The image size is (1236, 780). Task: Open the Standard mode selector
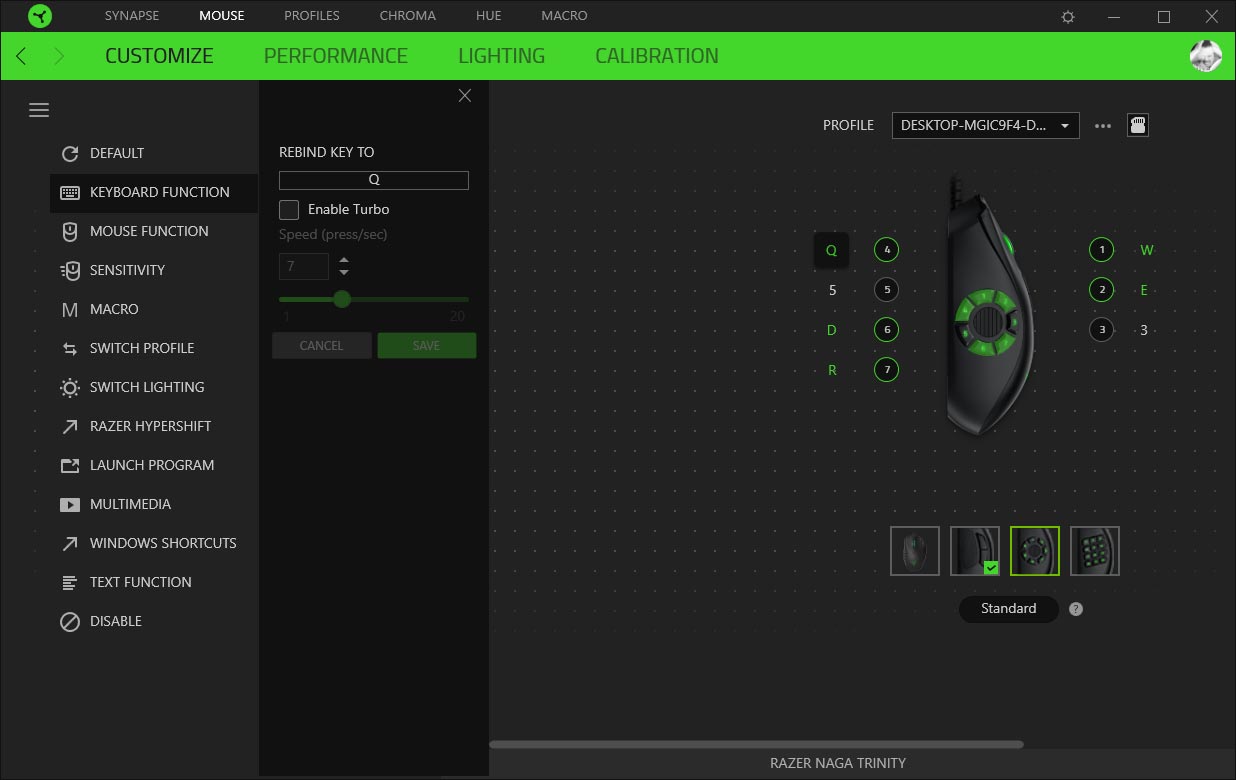1008,609
